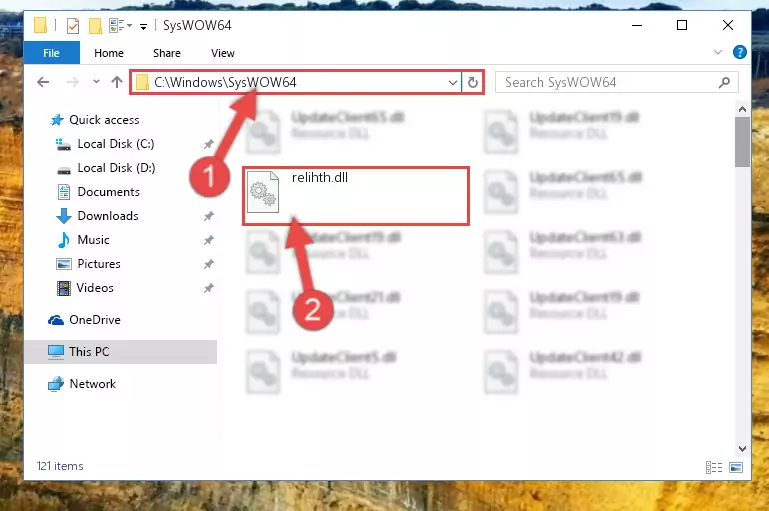
Task: Expand the ribbon with the chevron
Action: (718, 52)
